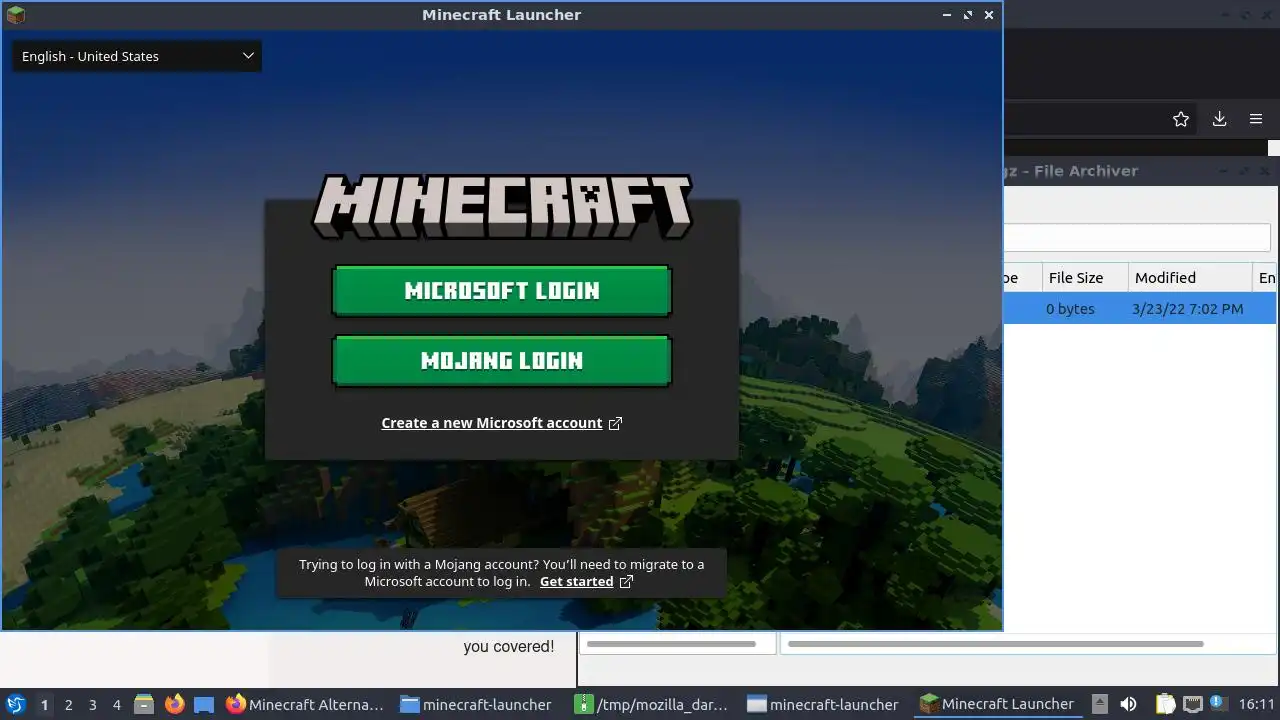Expand the English - United States language dropdown
The width and height of the screenshot is (1280, 720).
tap(137, 56)
